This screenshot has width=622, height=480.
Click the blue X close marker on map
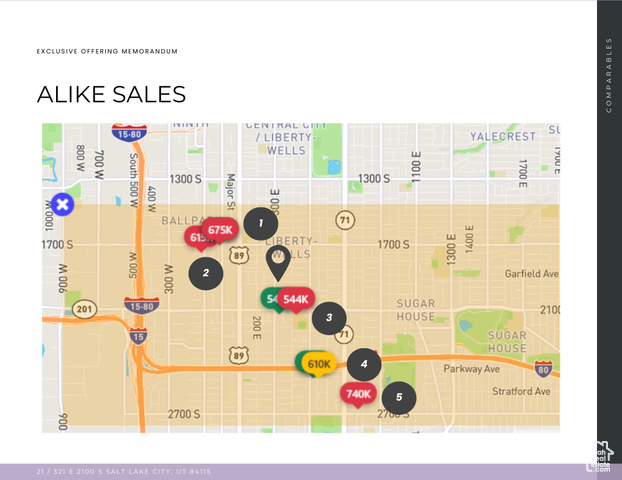pyautogui.click(x=62, y=205)
